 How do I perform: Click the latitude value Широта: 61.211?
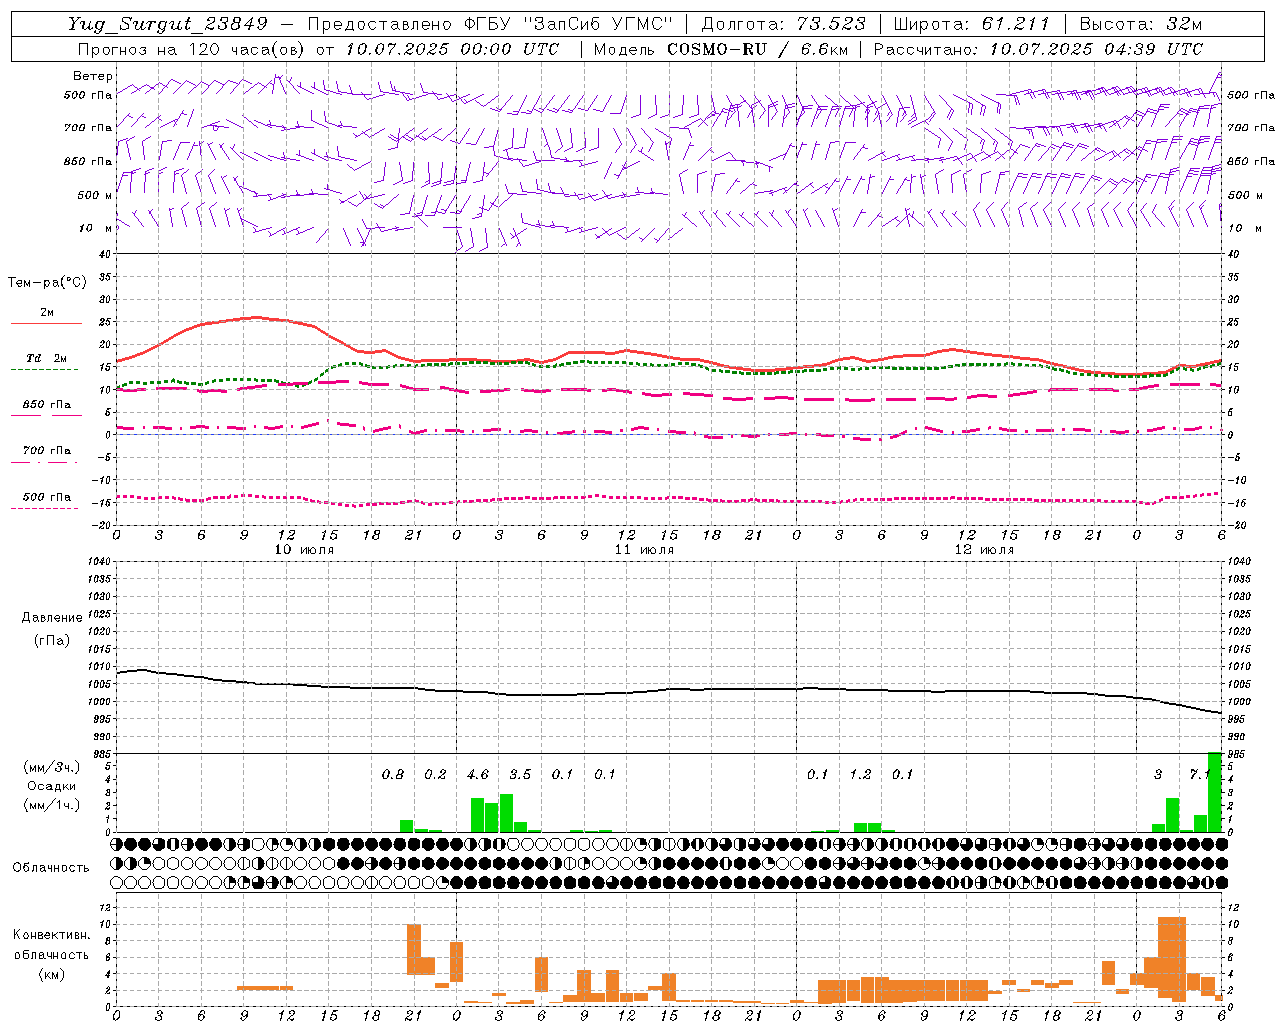[x=971, y=24]
